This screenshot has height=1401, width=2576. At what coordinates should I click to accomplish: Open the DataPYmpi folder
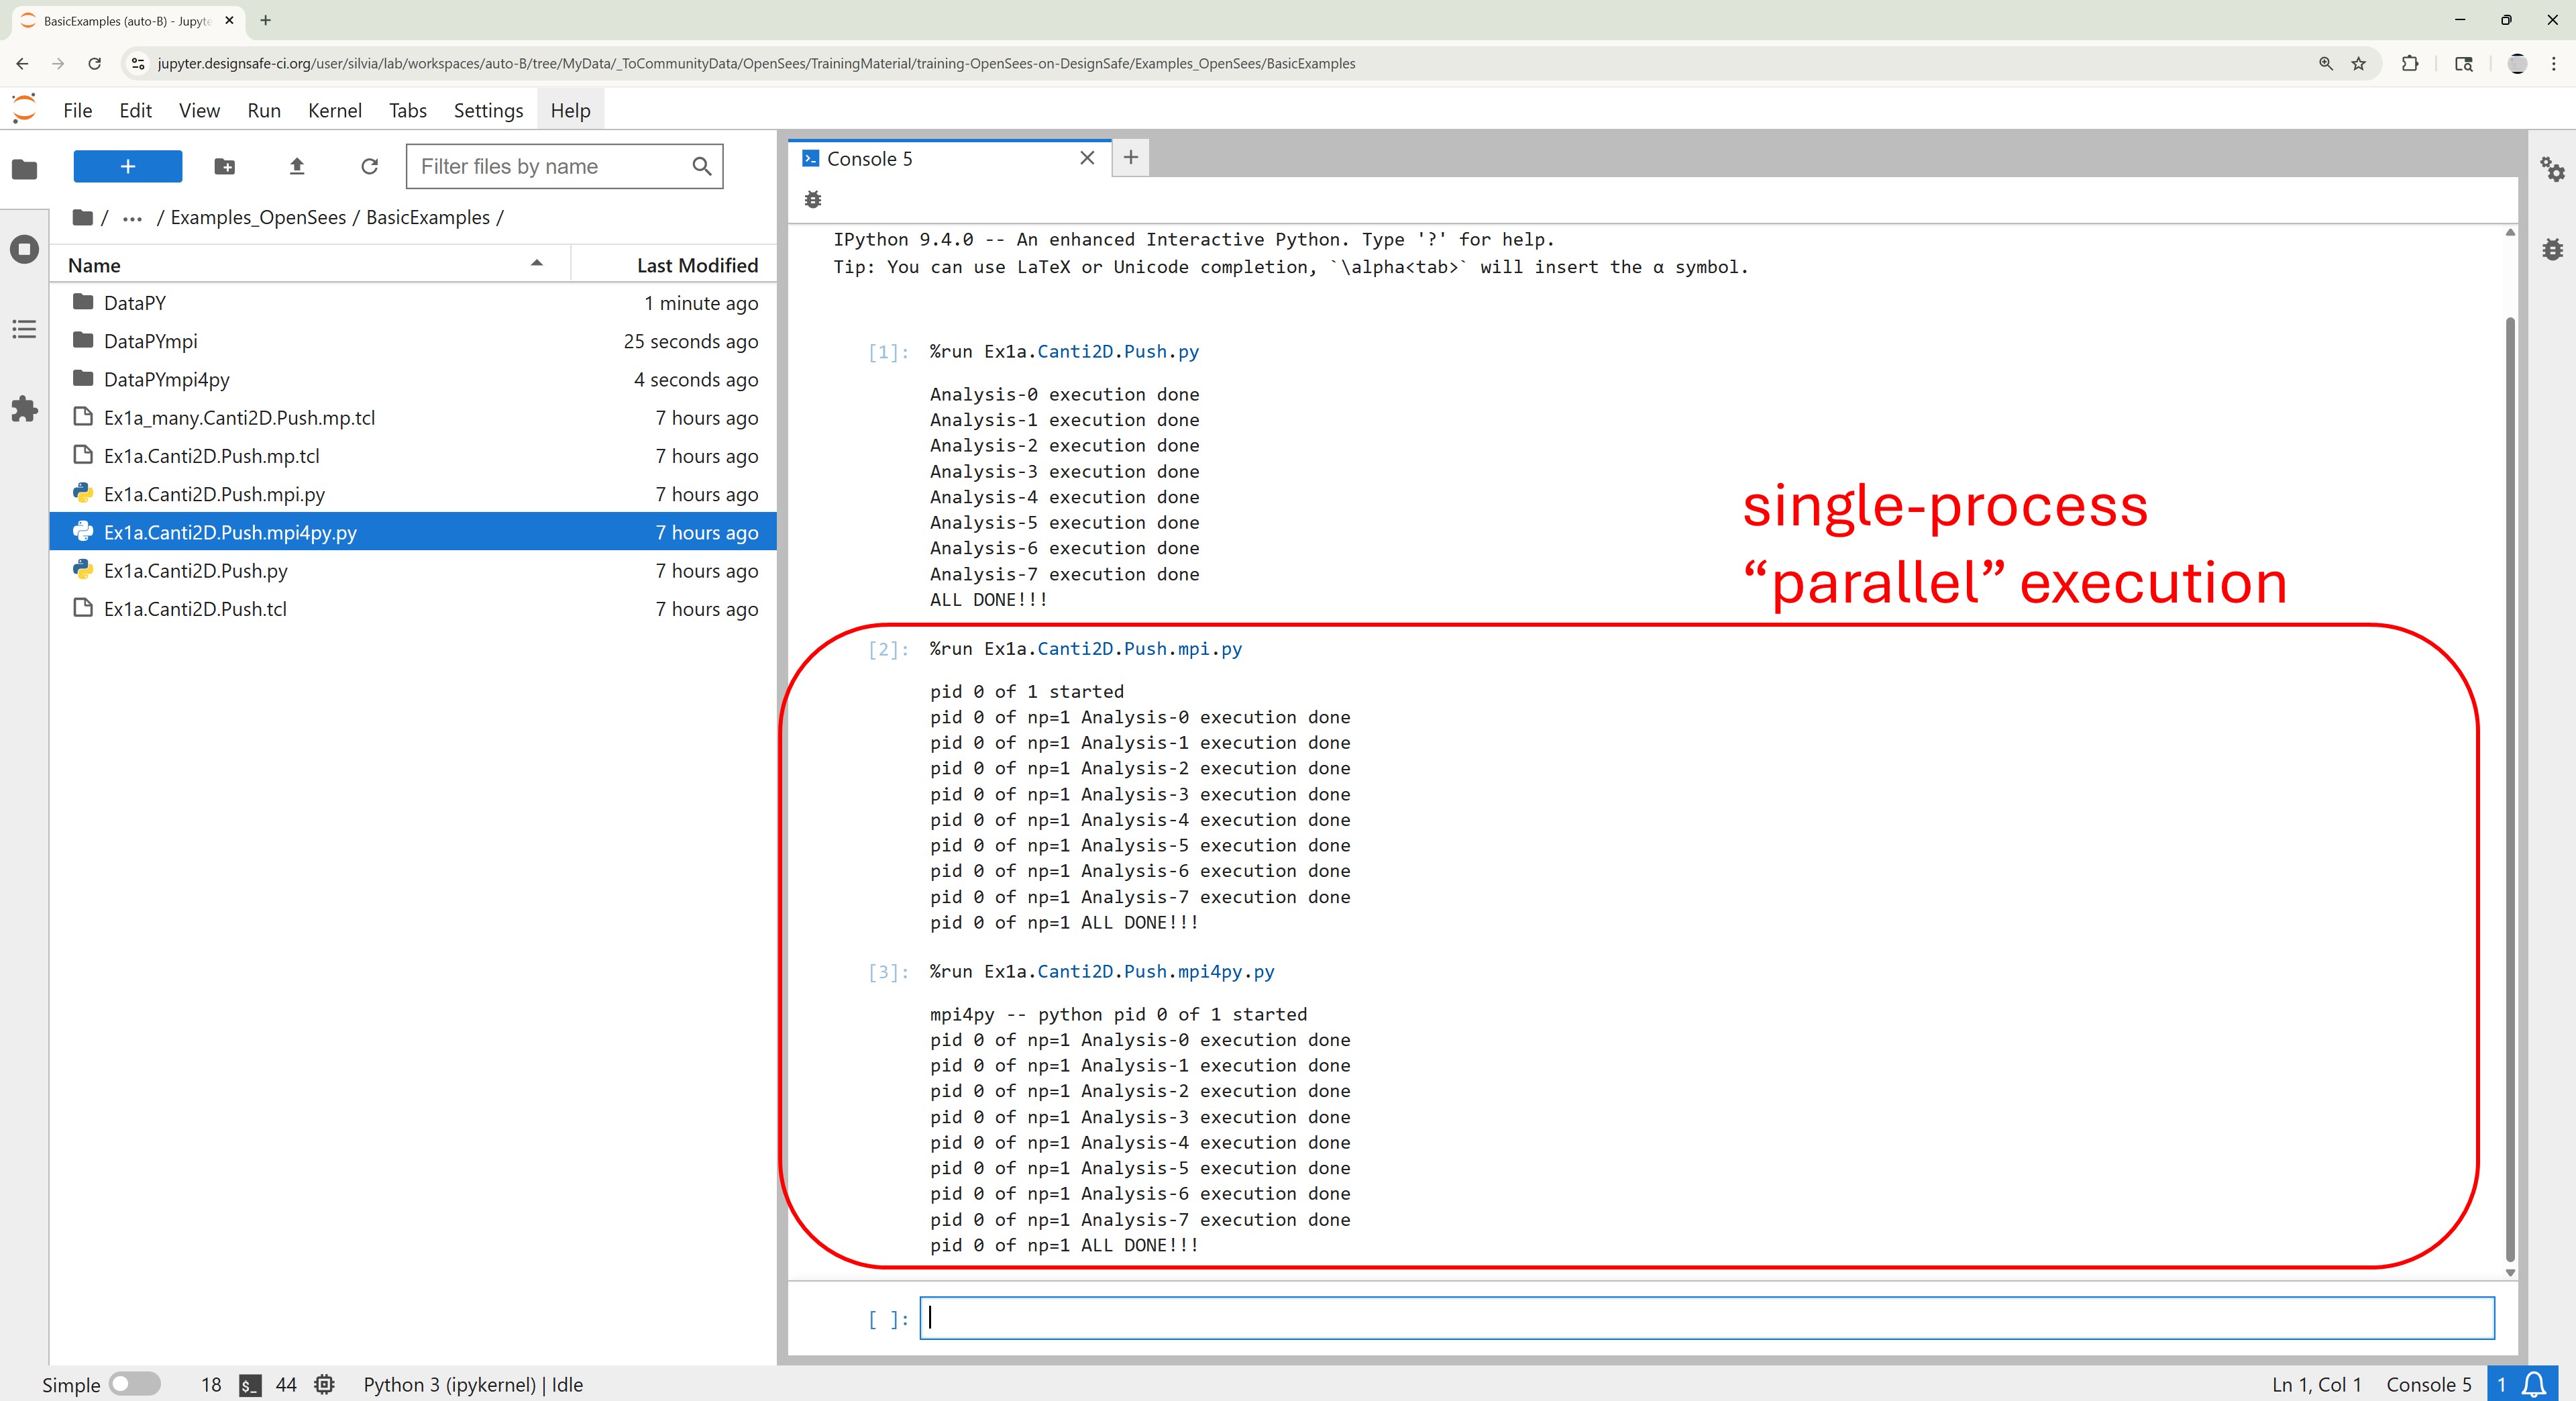pos(151,341)
